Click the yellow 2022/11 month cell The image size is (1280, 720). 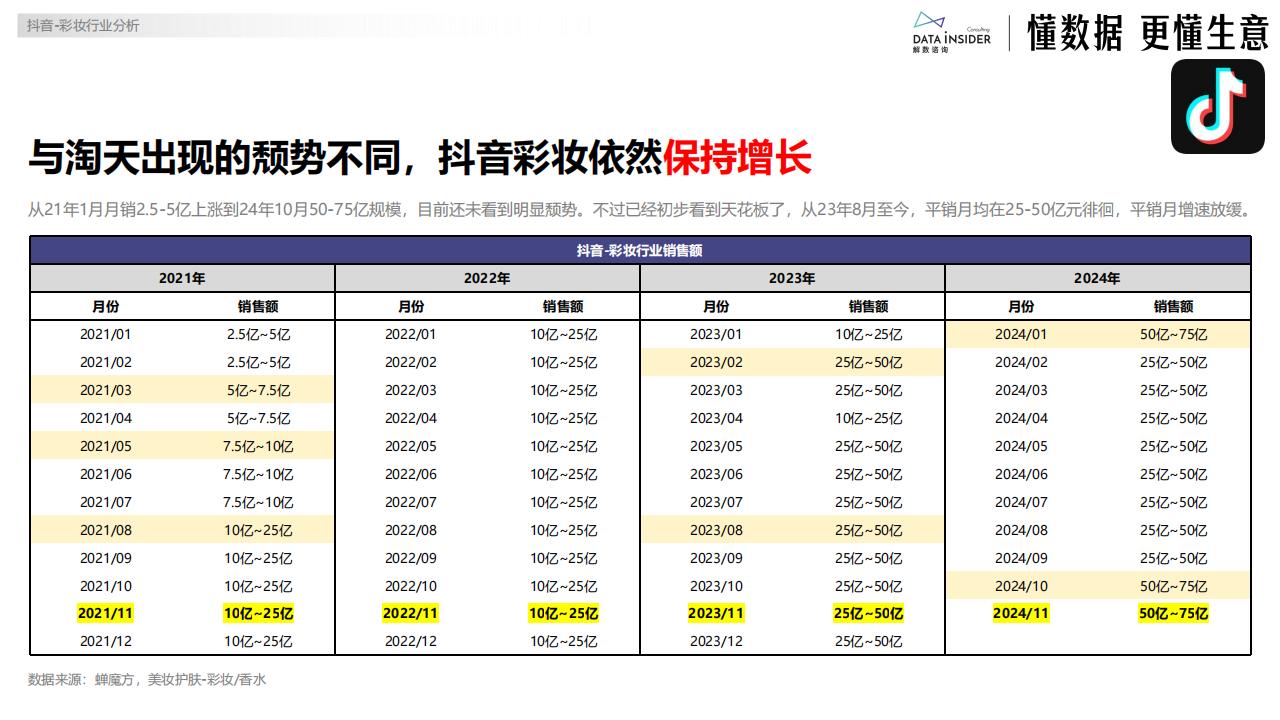tap(411, 613)
